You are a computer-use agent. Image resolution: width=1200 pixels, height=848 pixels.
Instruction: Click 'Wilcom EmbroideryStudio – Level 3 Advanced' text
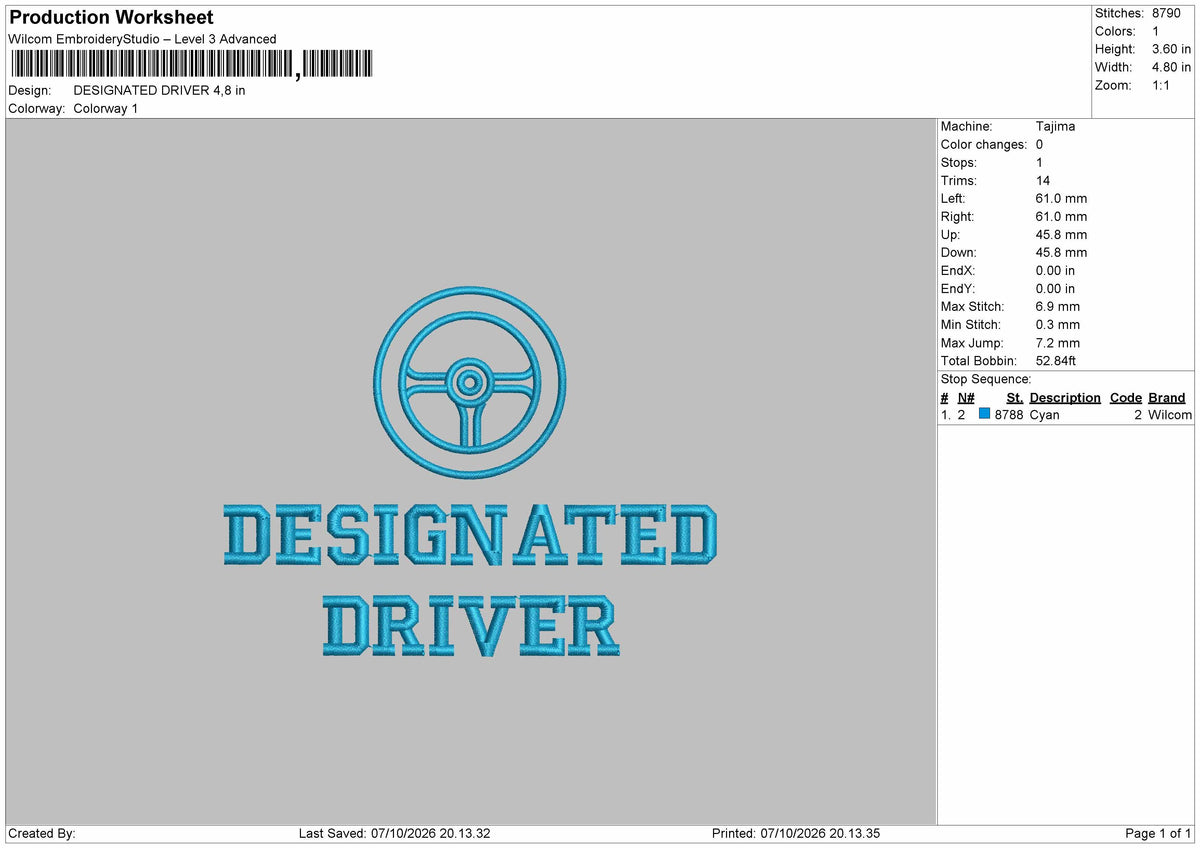142,39
